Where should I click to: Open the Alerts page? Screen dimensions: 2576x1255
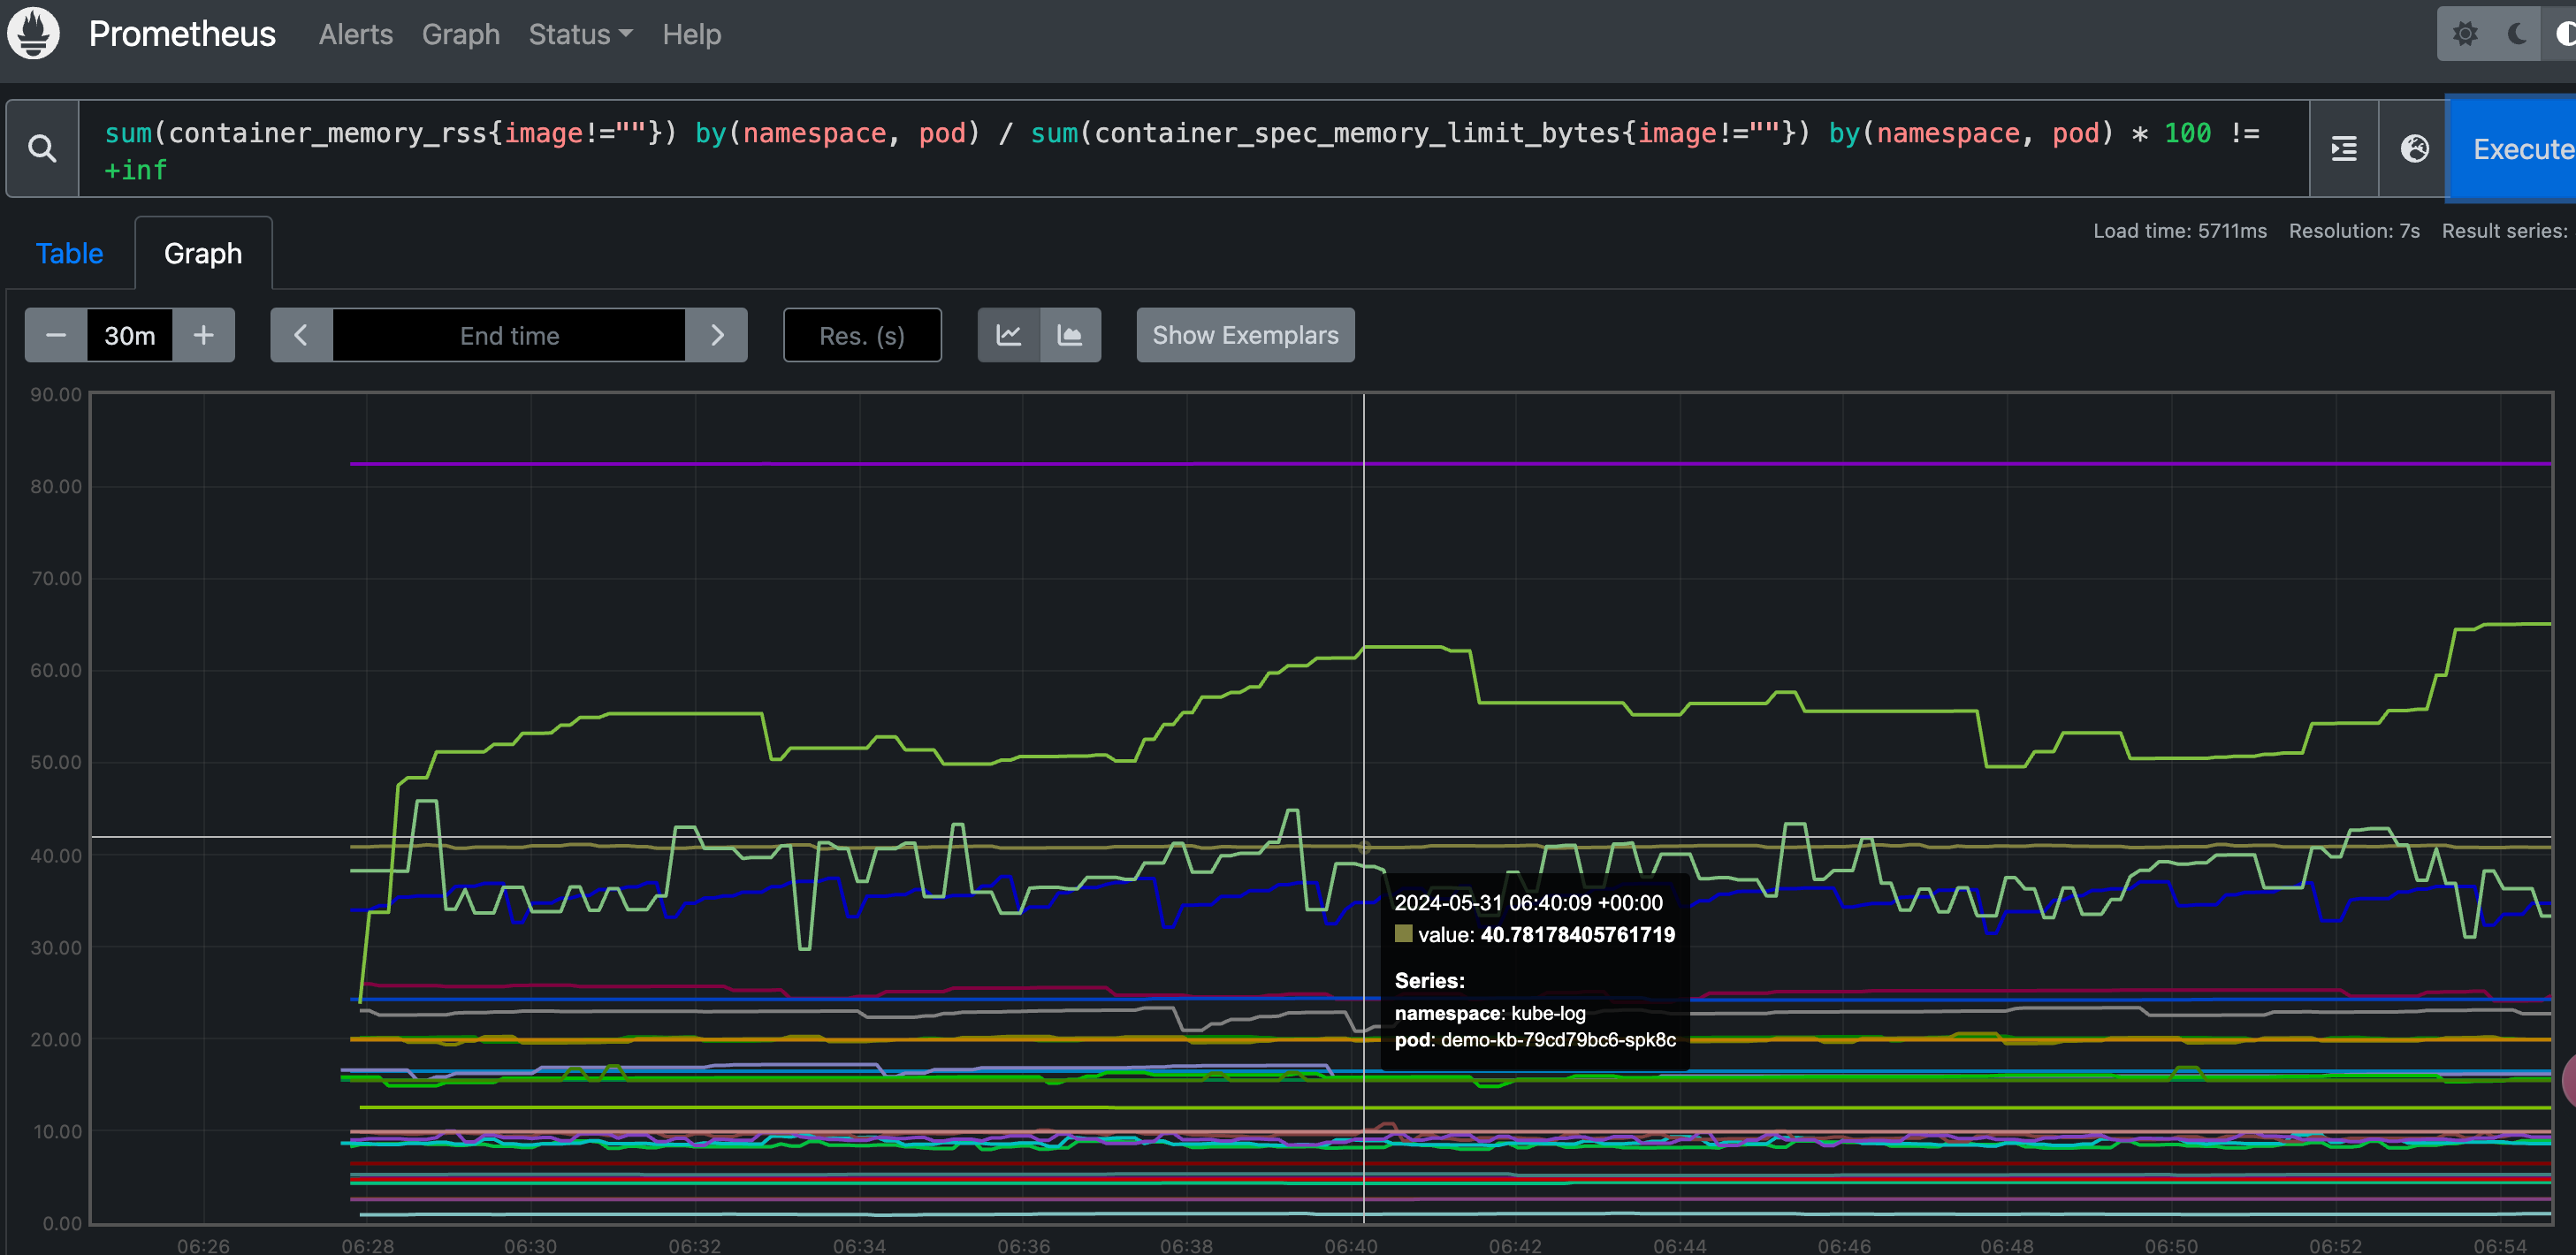pos(356,34)
